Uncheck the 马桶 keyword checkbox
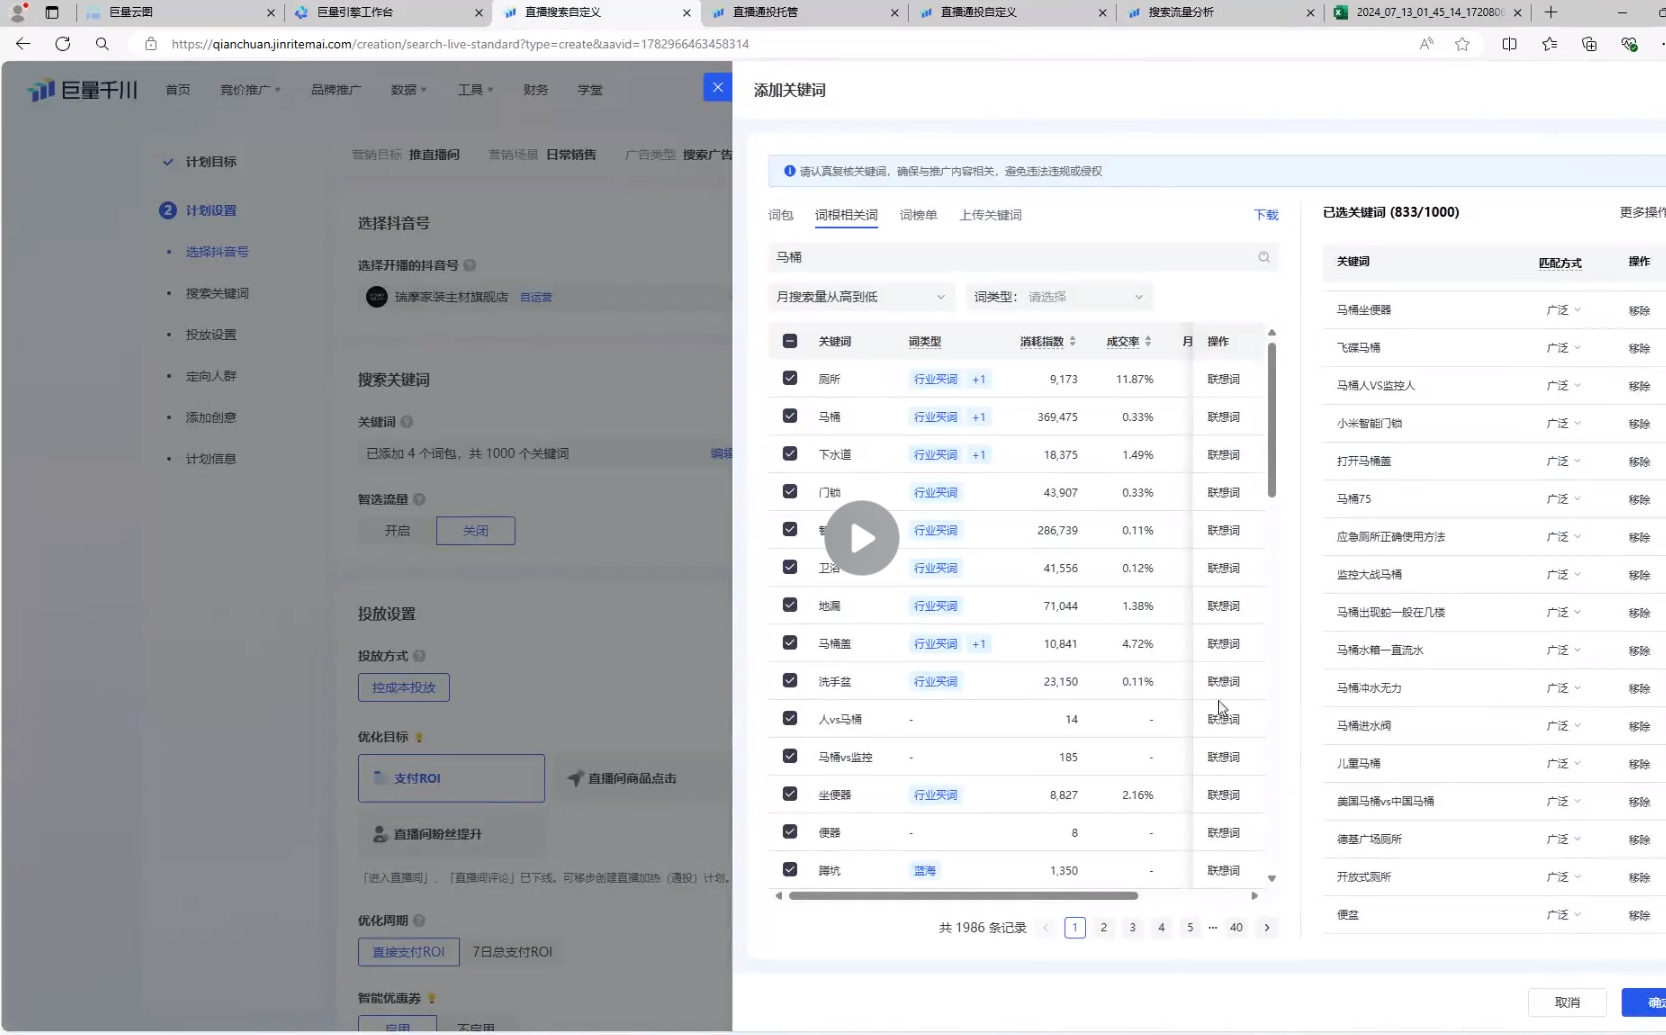1666x1035 pixels. 790,416
